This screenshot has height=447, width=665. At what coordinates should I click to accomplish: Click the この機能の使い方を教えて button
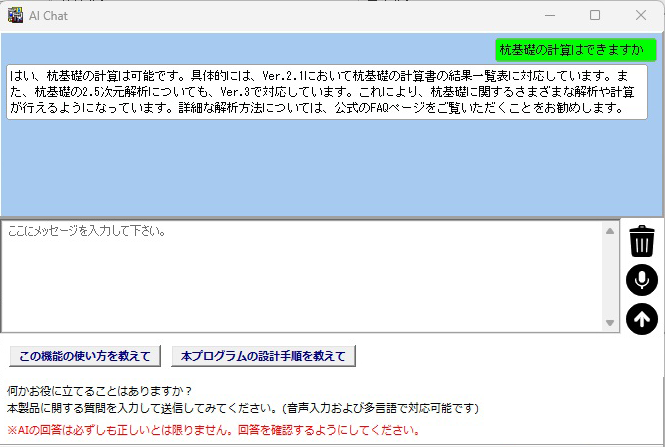coord(85,356)
